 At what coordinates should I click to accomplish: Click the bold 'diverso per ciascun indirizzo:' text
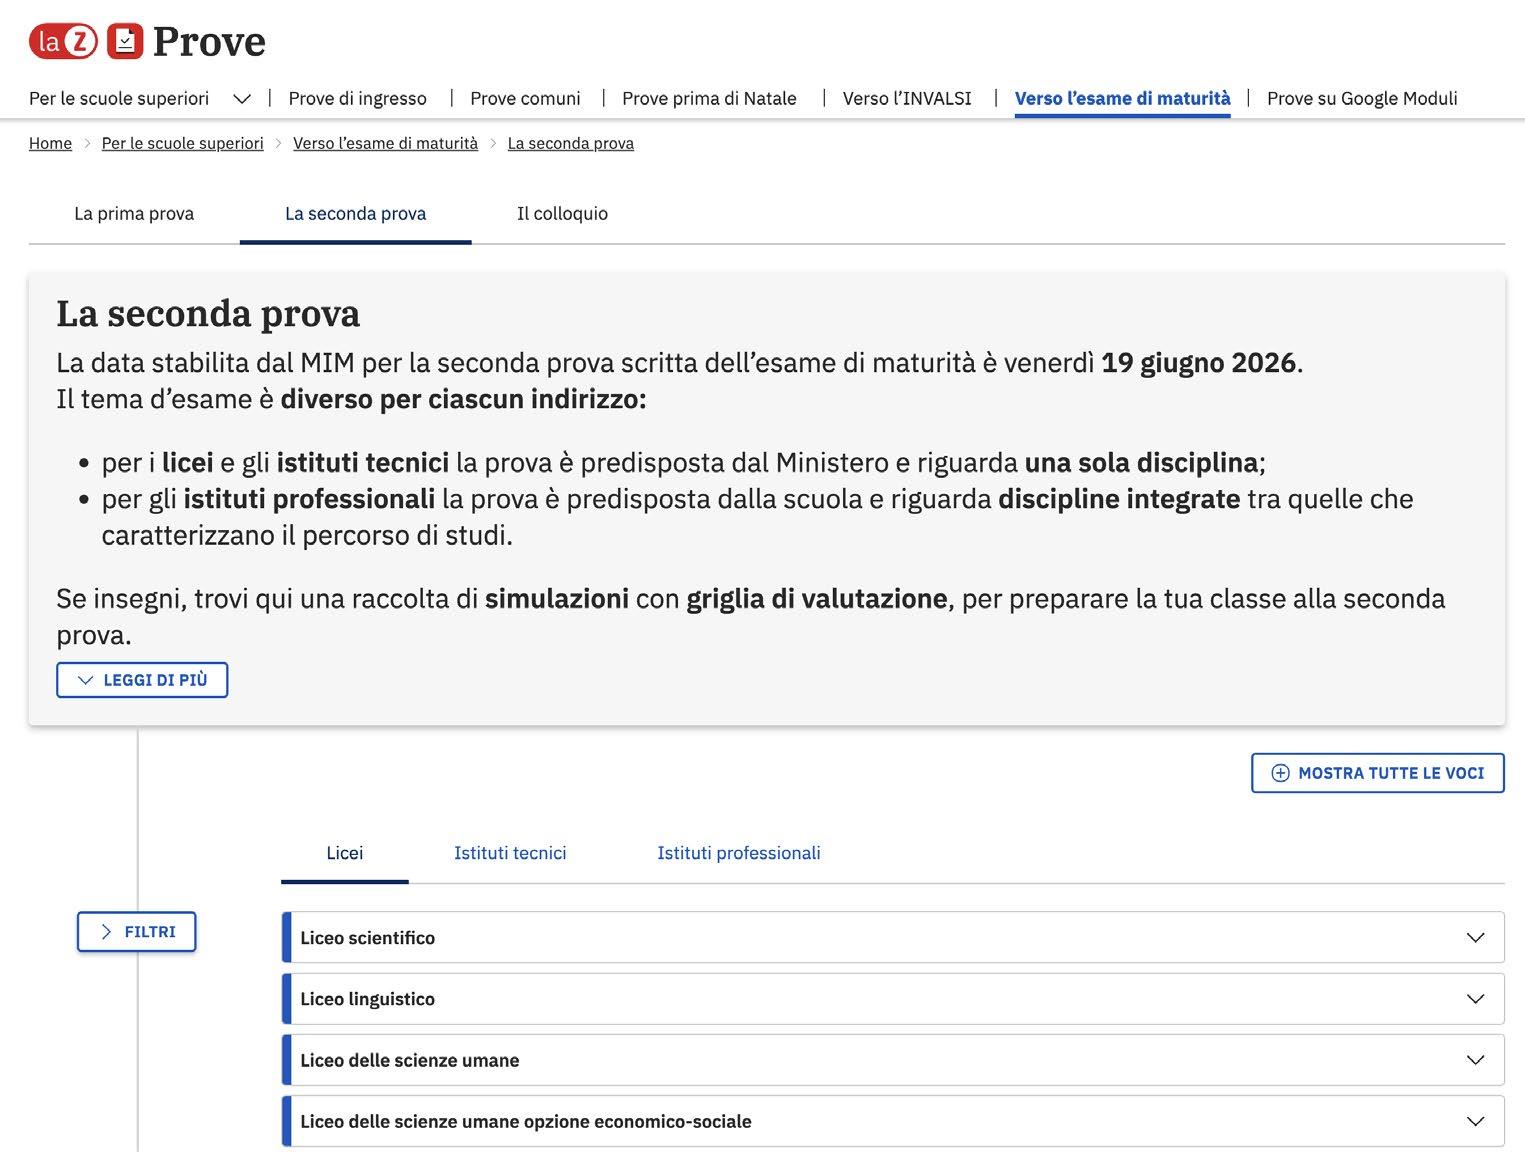click(x=463, y=399)
